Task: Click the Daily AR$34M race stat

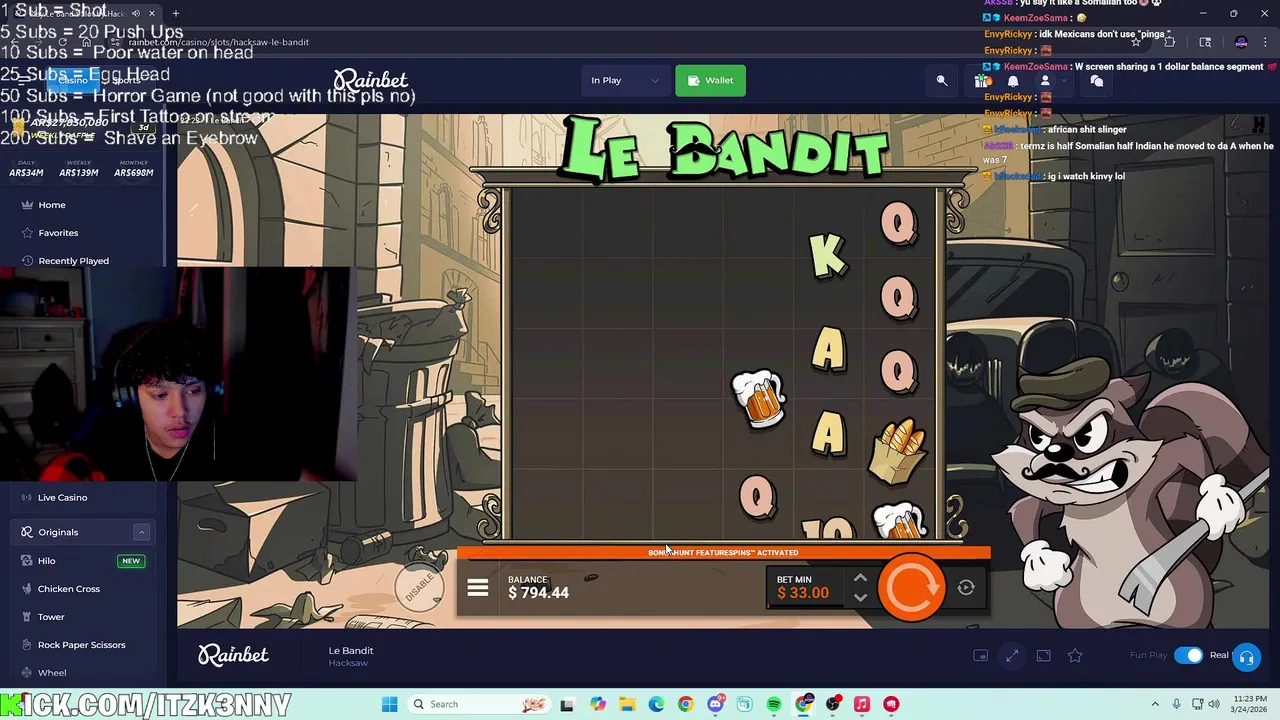Action: pos(26,168)
